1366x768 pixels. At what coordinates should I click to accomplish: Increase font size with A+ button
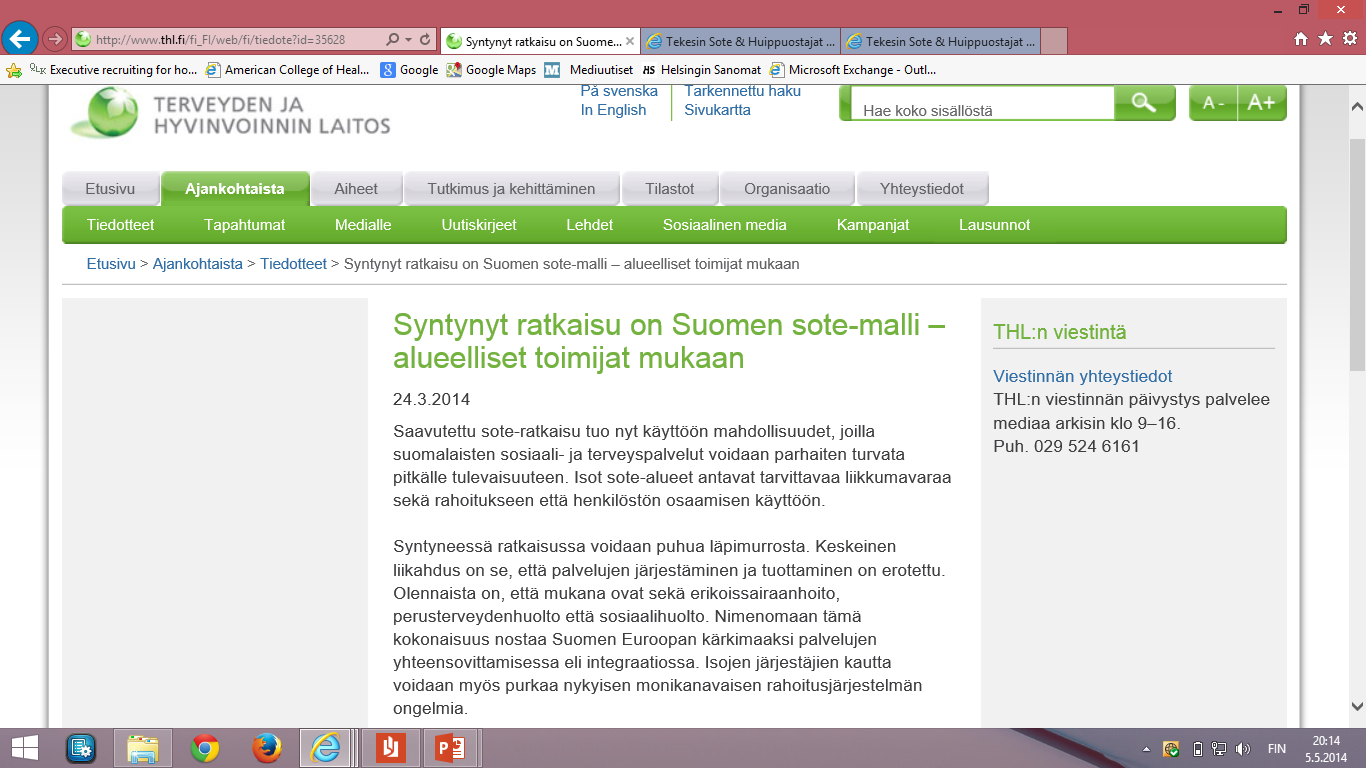click(1262, 103)
